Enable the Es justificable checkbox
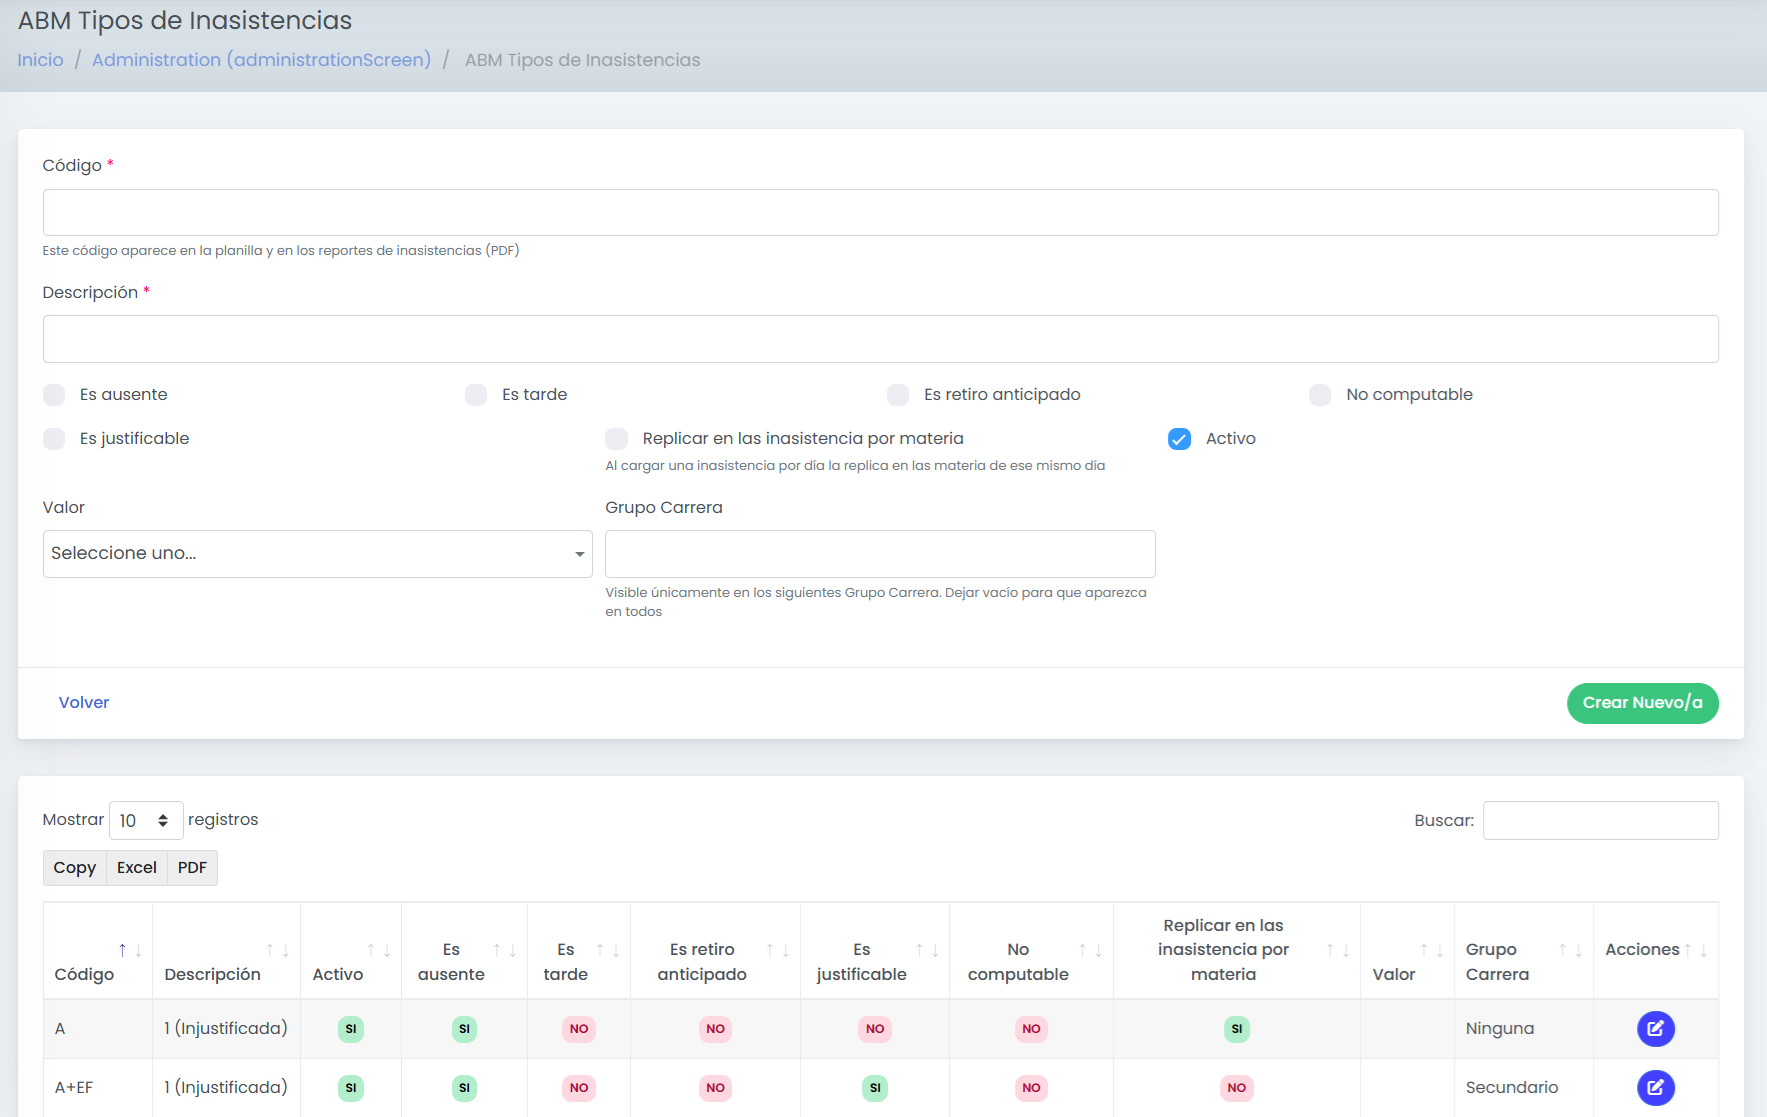 (54, 439)
